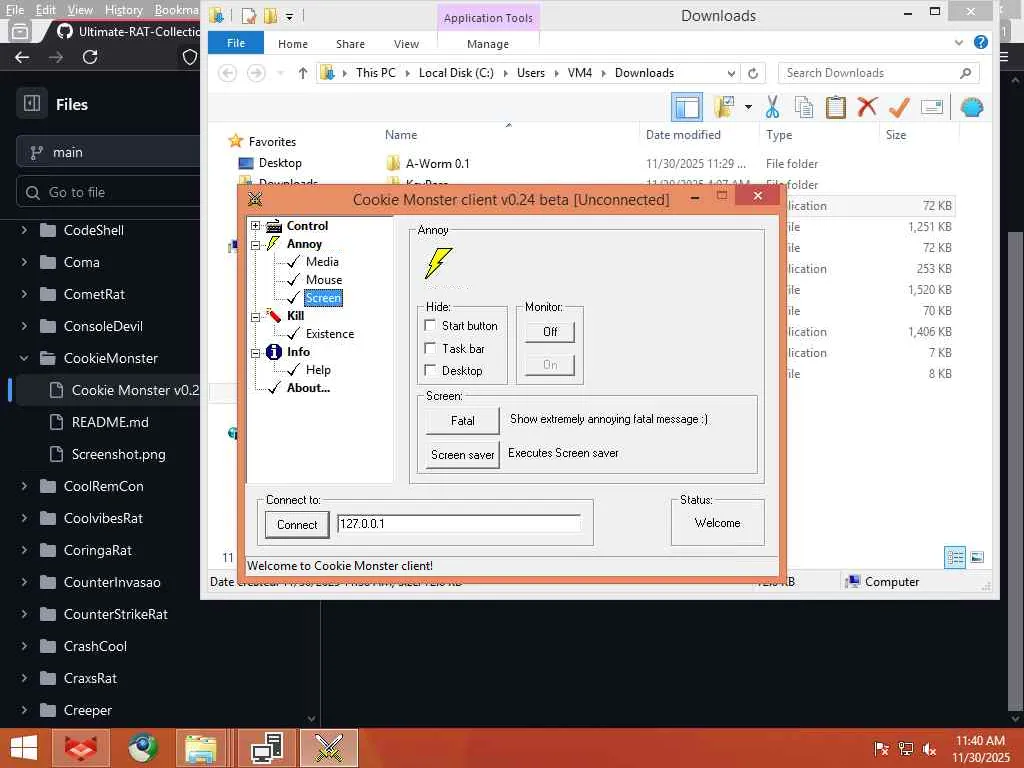The height and width of the screenshot is (768, 1024).
Task: Collapse the CookieMonster folder
Action: click(24, 358)
